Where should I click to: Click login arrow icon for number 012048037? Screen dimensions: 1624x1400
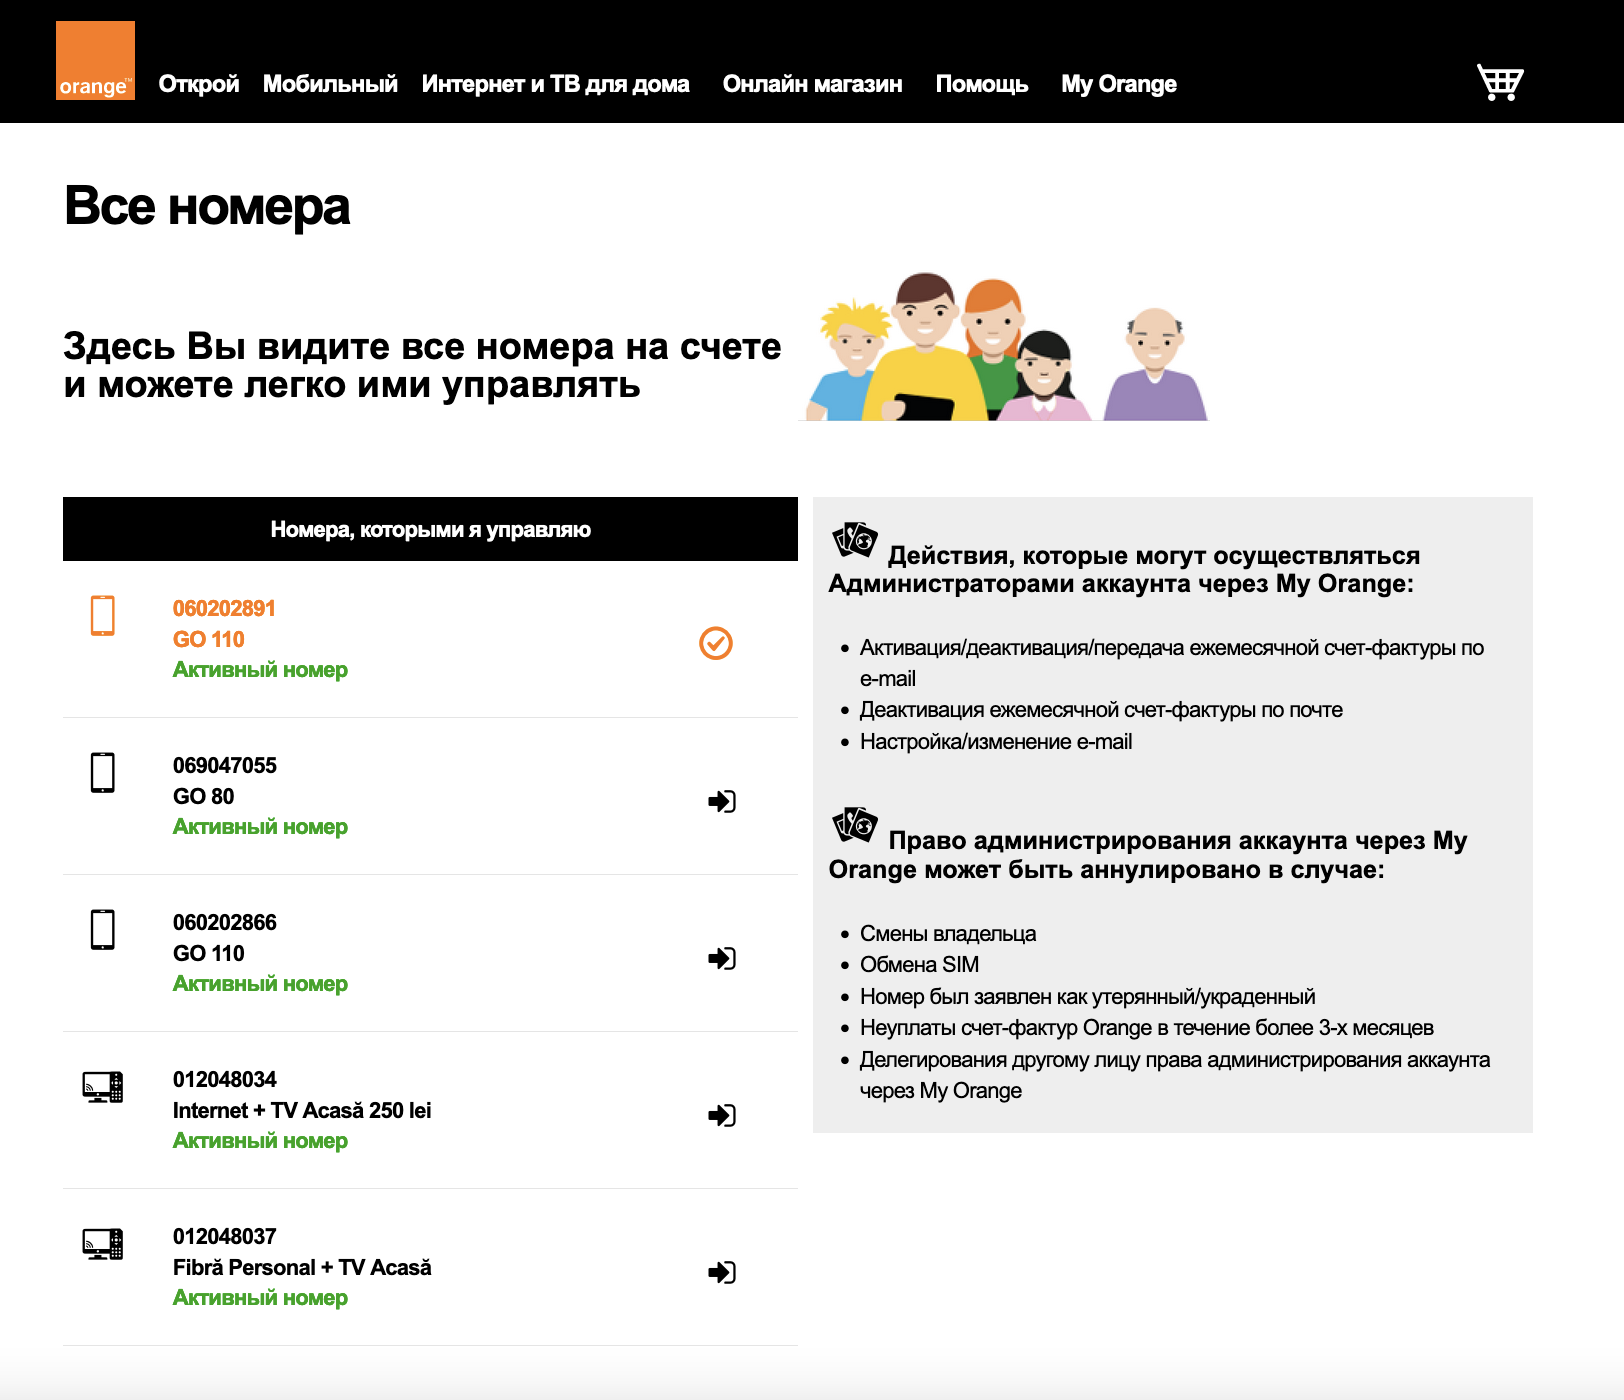(x=721, y=1272)
